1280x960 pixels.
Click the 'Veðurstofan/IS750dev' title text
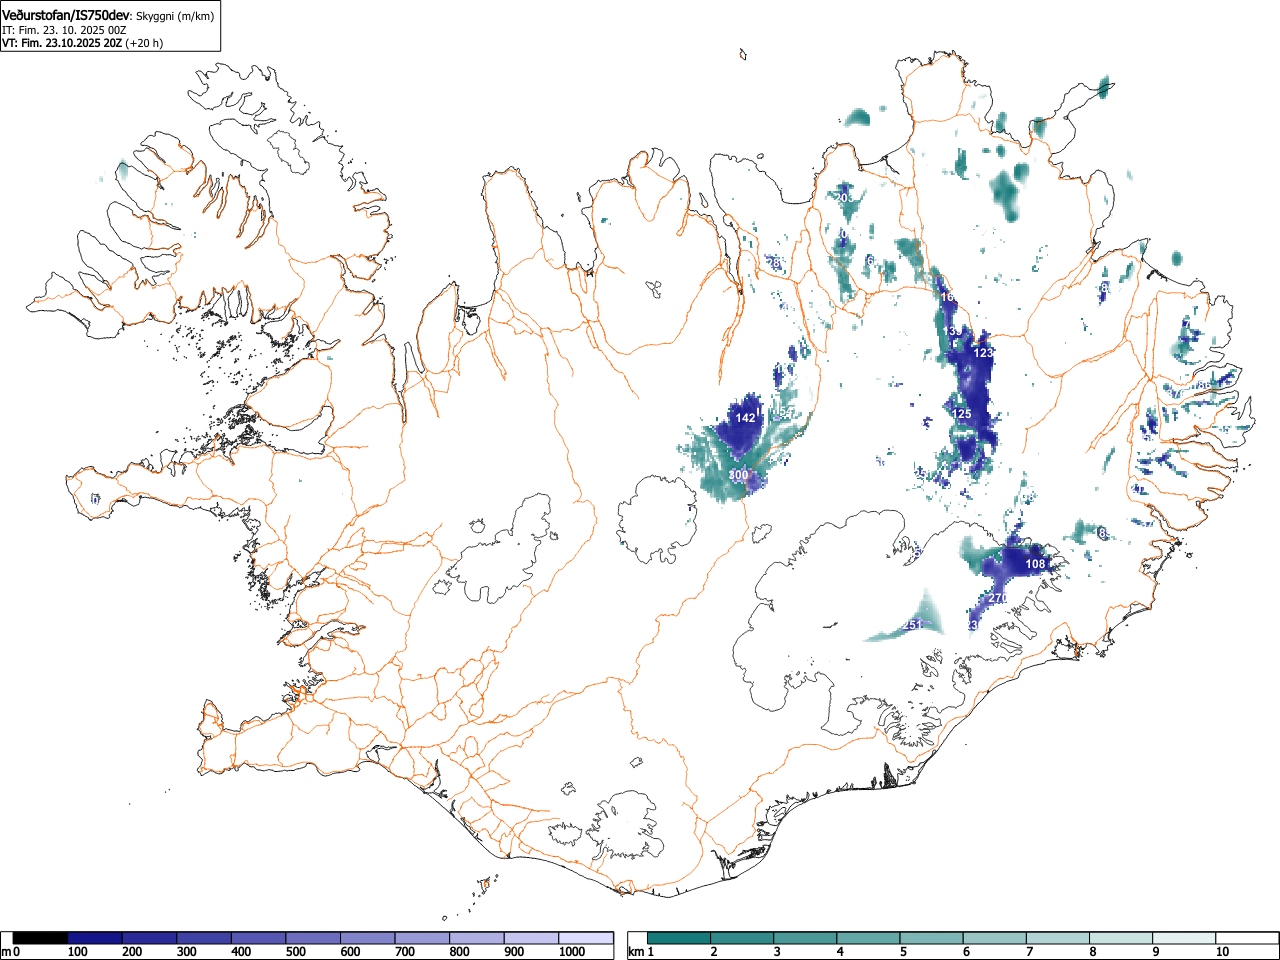click(x=66, y=15)
